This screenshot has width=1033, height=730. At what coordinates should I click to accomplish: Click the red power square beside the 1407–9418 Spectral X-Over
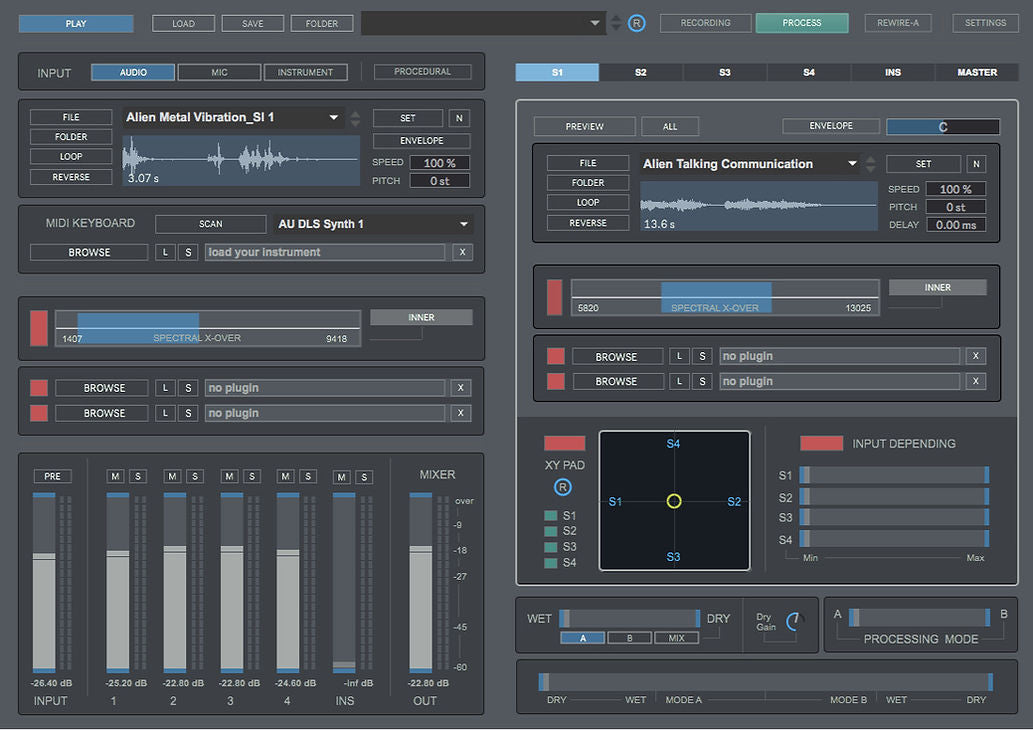coord(39,328)
